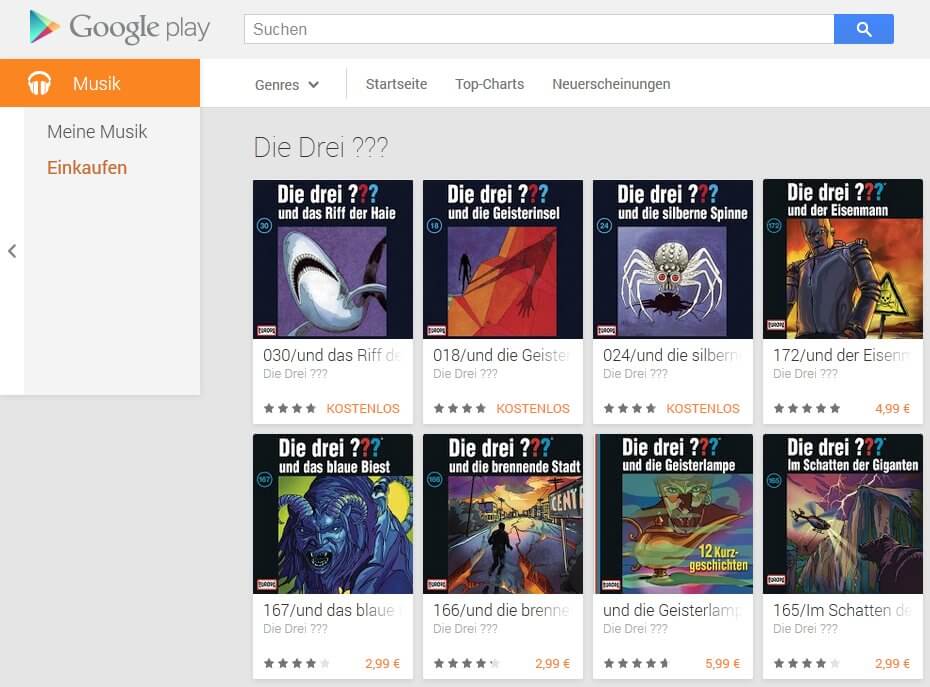Open the Schatten der Giganten album cover
Image resolution: width=930 pixels, height=687 pixels.
point(843,514)
